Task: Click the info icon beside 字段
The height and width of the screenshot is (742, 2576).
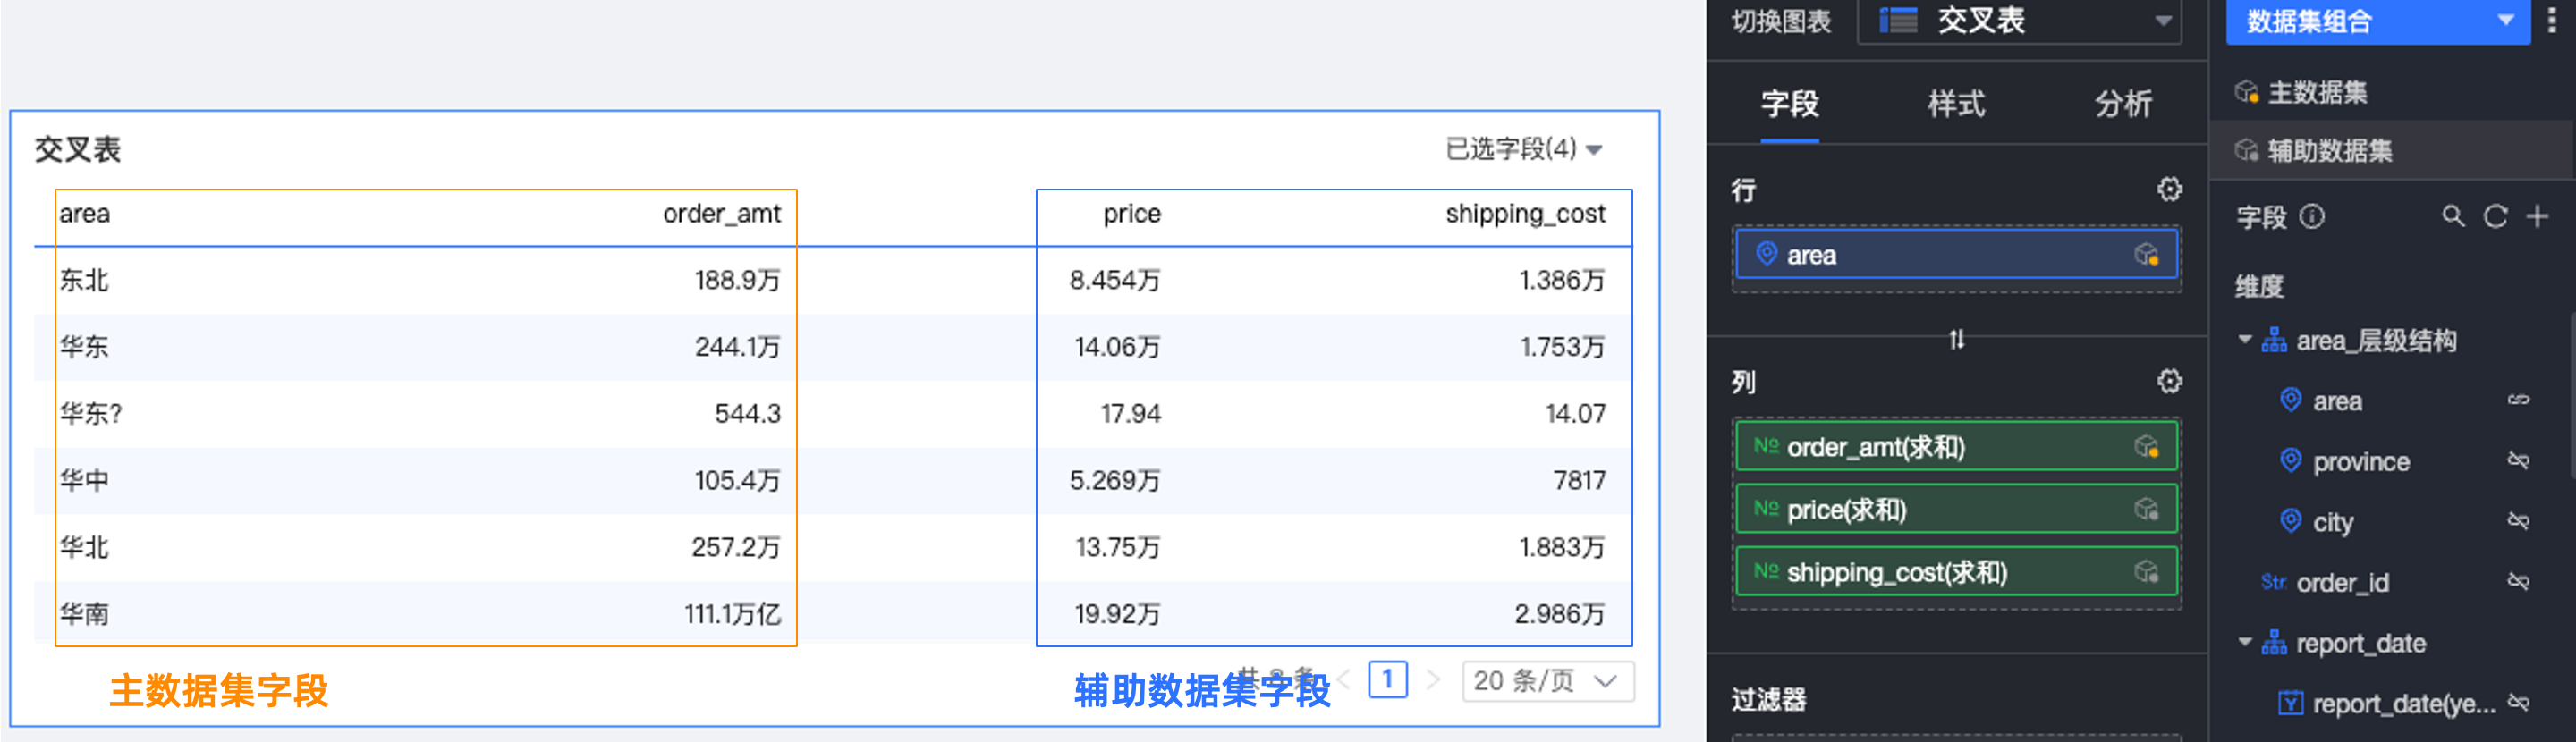Action: [2311, 216]
